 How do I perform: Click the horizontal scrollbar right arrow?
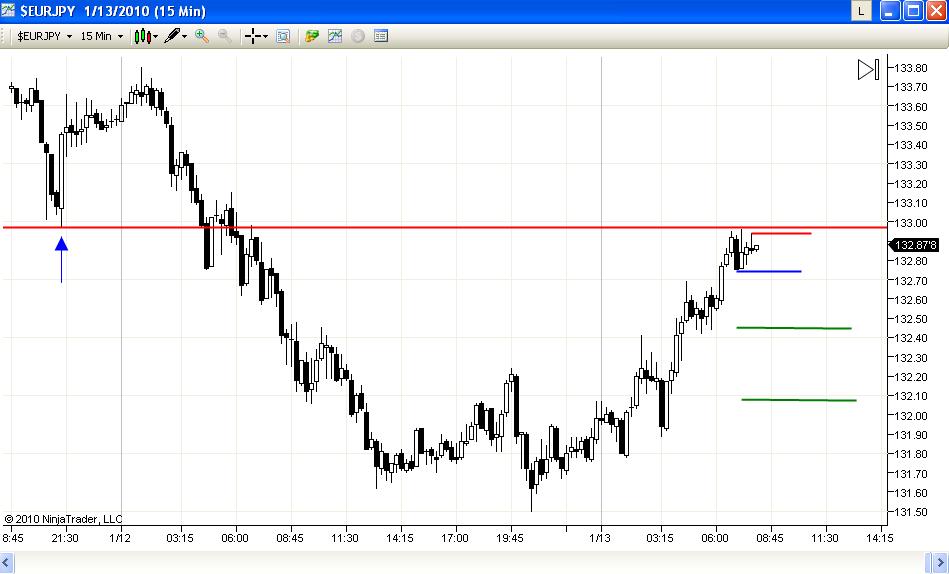[x=942, y=563]
